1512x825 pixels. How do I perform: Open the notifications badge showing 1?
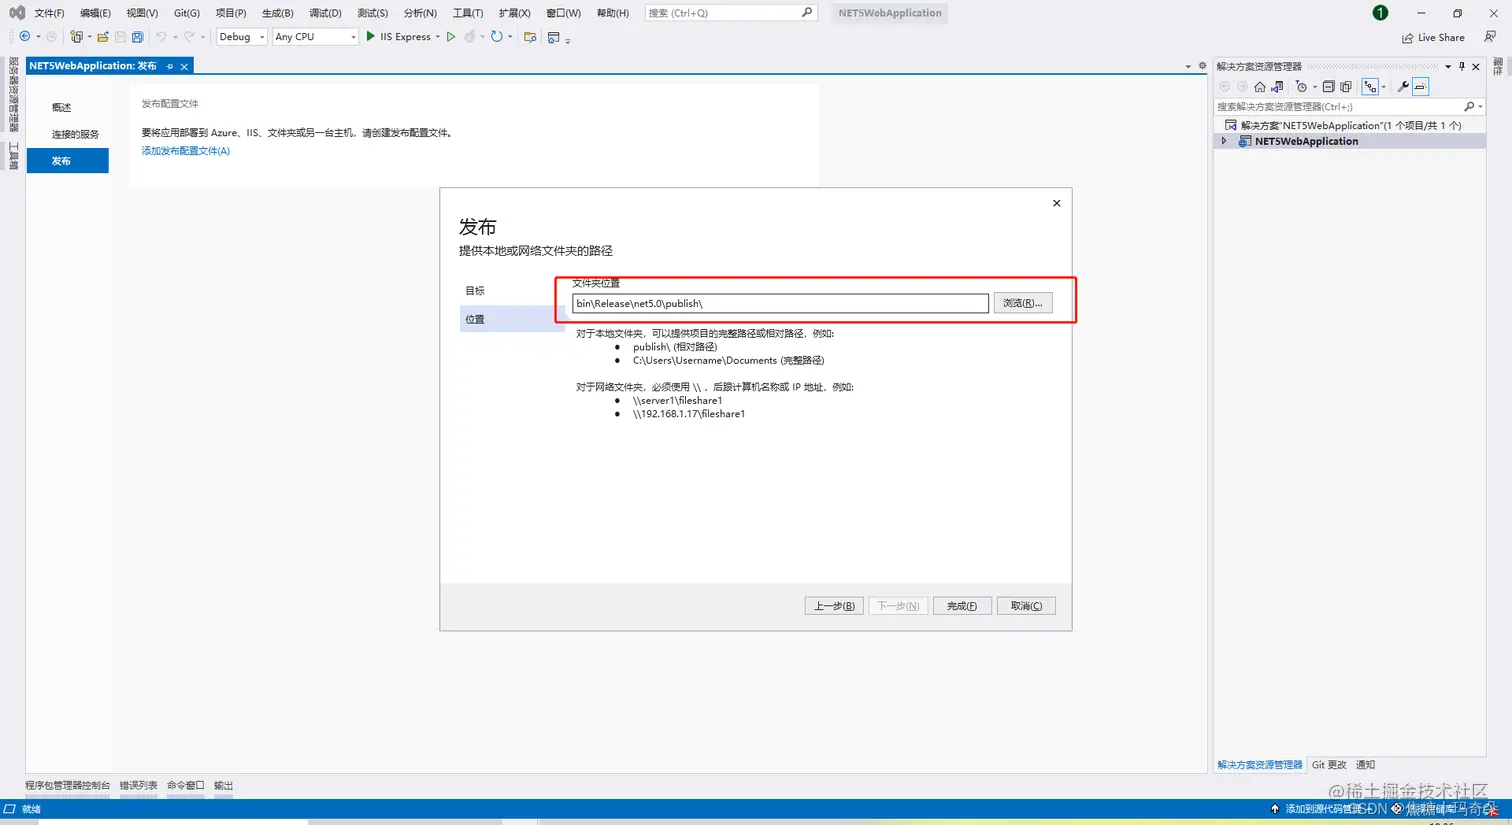1380,13
